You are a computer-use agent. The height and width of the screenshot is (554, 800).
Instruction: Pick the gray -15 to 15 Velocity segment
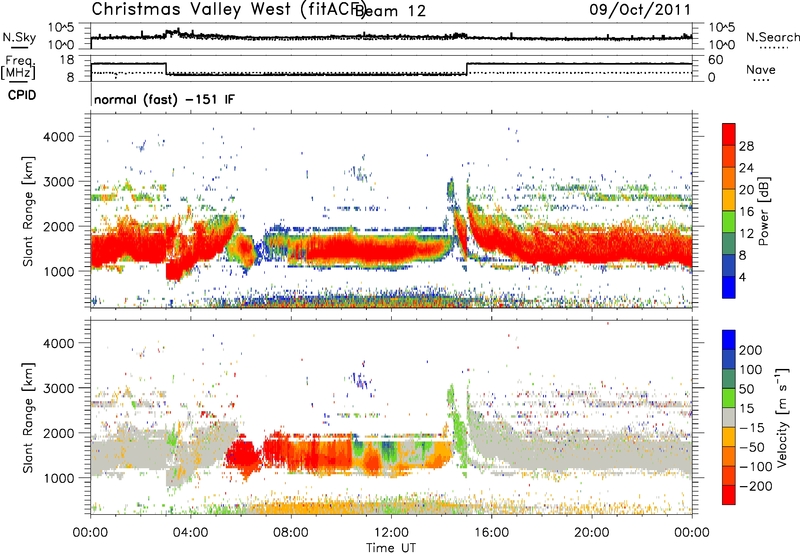coord(729,418)
